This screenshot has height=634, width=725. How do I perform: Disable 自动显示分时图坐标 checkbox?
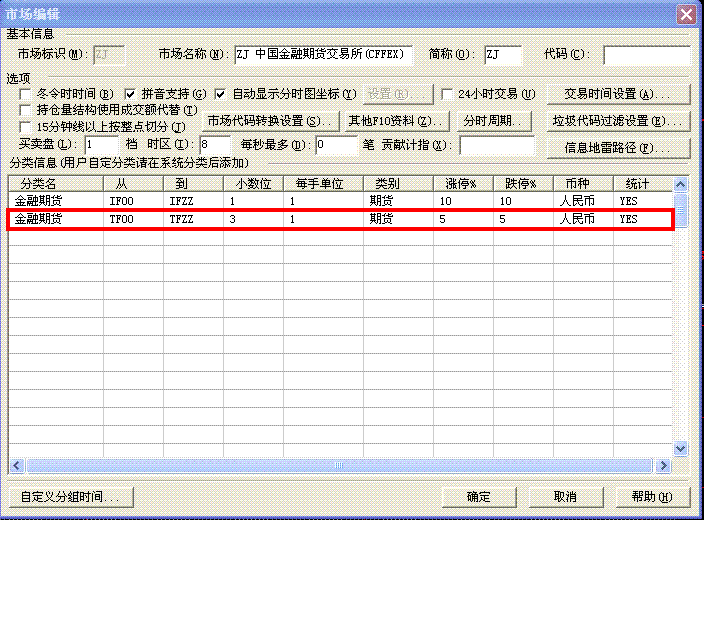pos(220,94)
